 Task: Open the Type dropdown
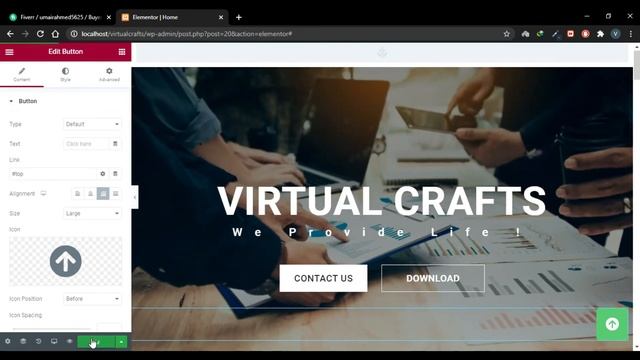tap(92, 124)
